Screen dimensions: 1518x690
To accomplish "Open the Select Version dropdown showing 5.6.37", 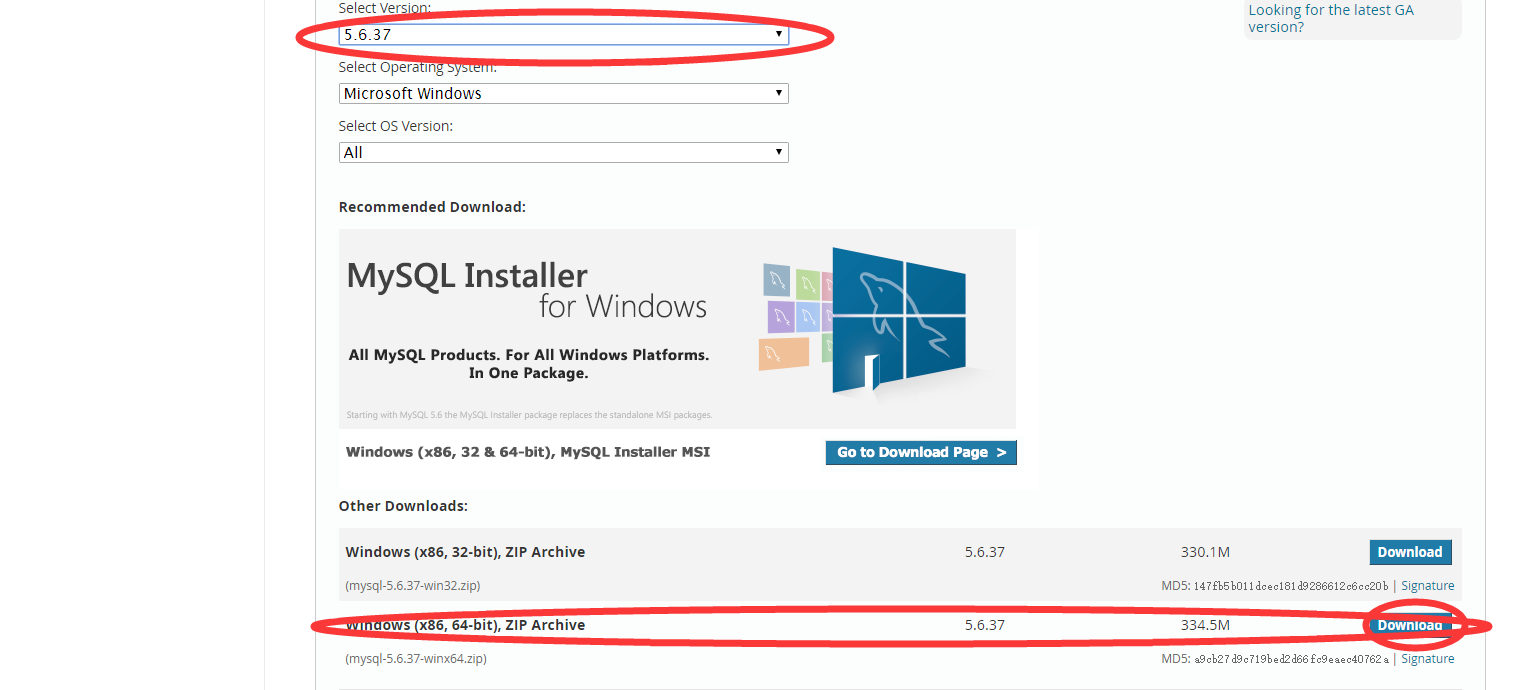I will coord(563,34).
